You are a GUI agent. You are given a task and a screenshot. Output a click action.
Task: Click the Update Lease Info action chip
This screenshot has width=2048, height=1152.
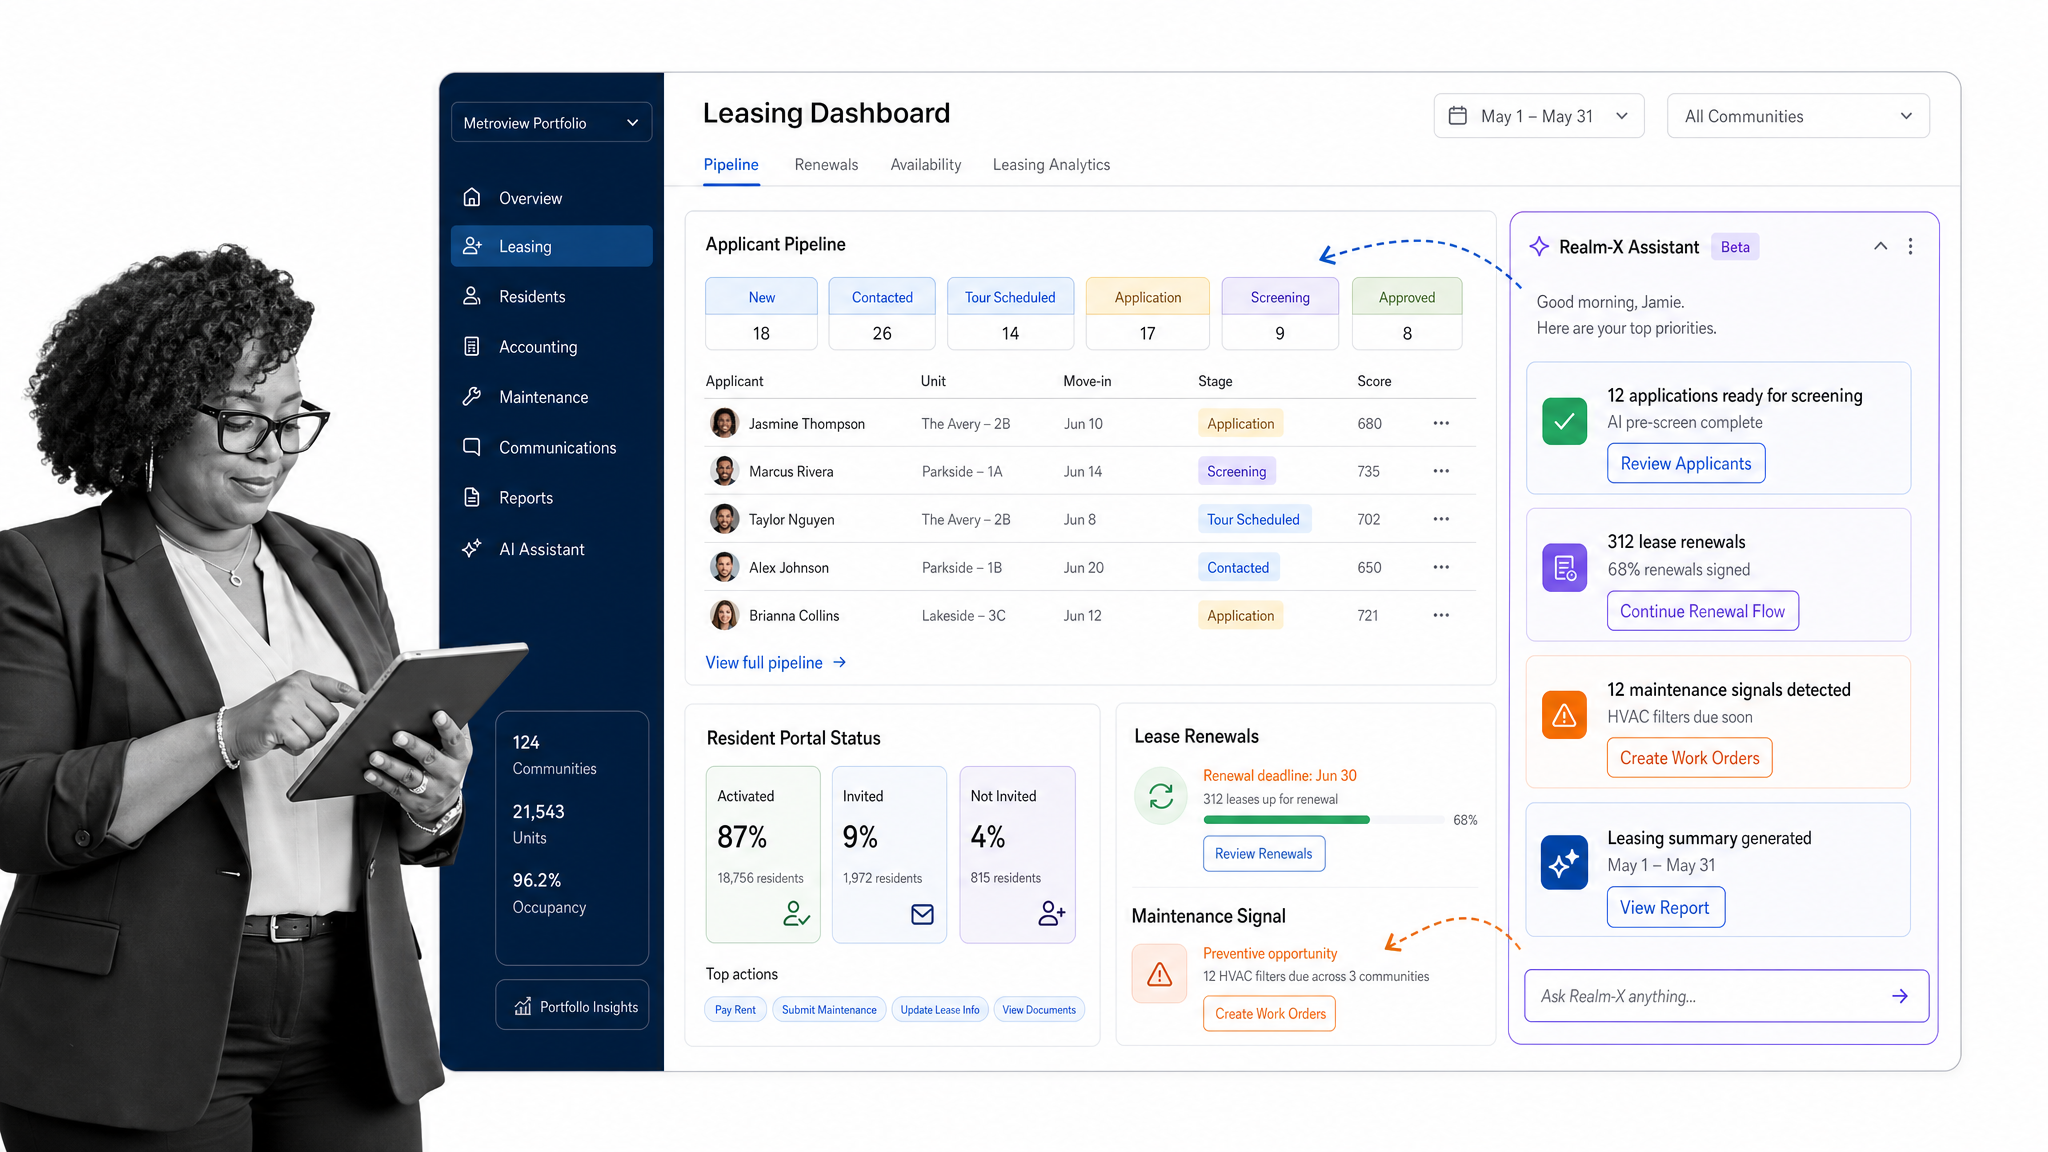click(x=939, y=1010)
